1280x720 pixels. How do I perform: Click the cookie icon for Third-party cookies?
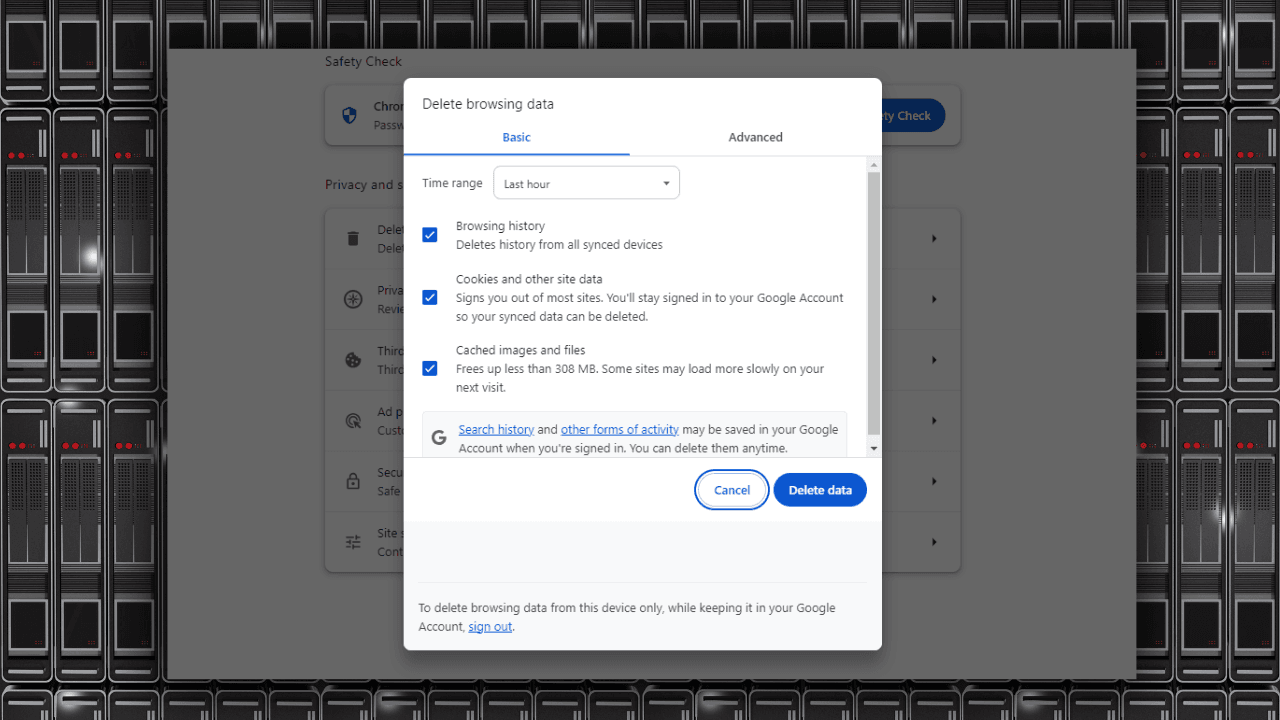click(353, 360)
